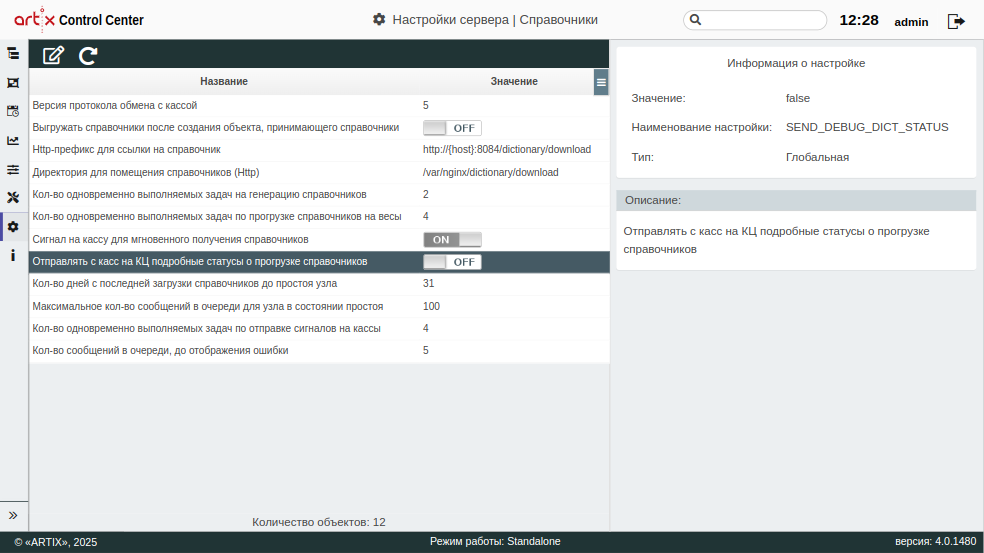Open the chart reports sidebar icon

[x=13, y=140]
